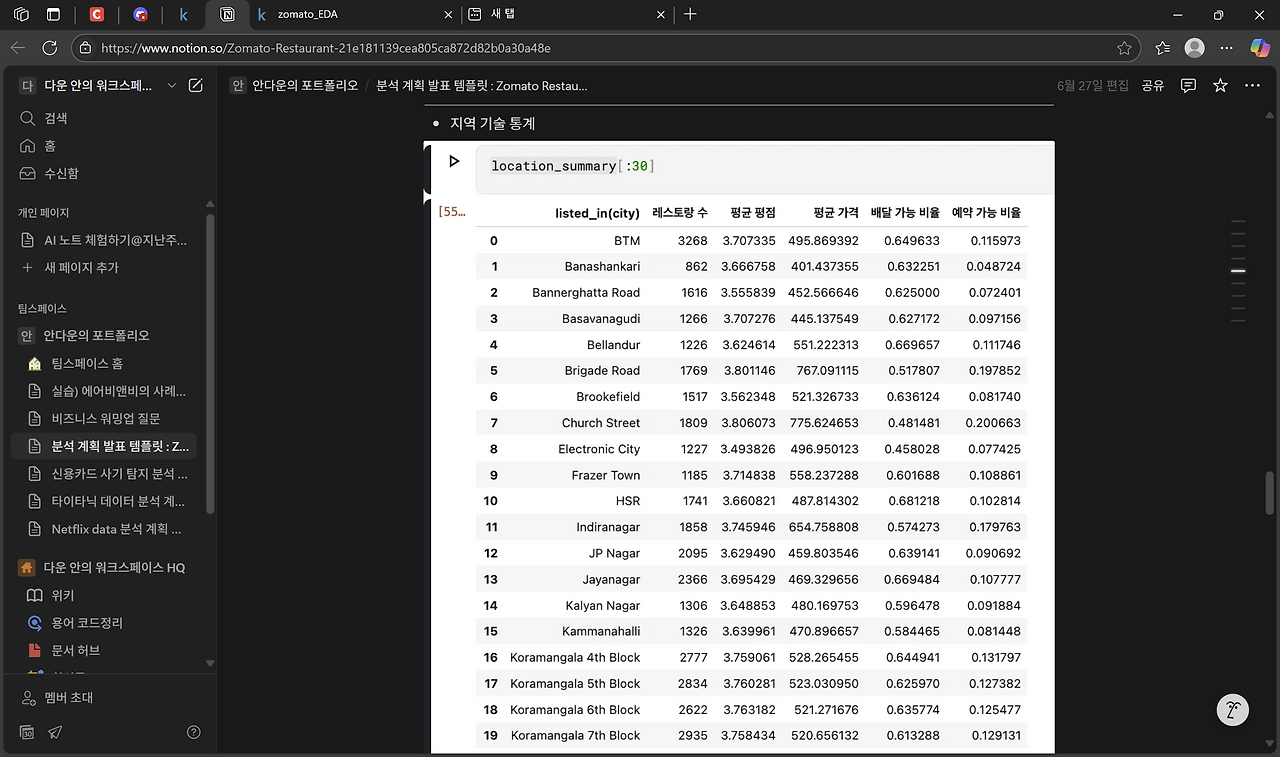Open Edge settings and more menu

click(1227, 48)
